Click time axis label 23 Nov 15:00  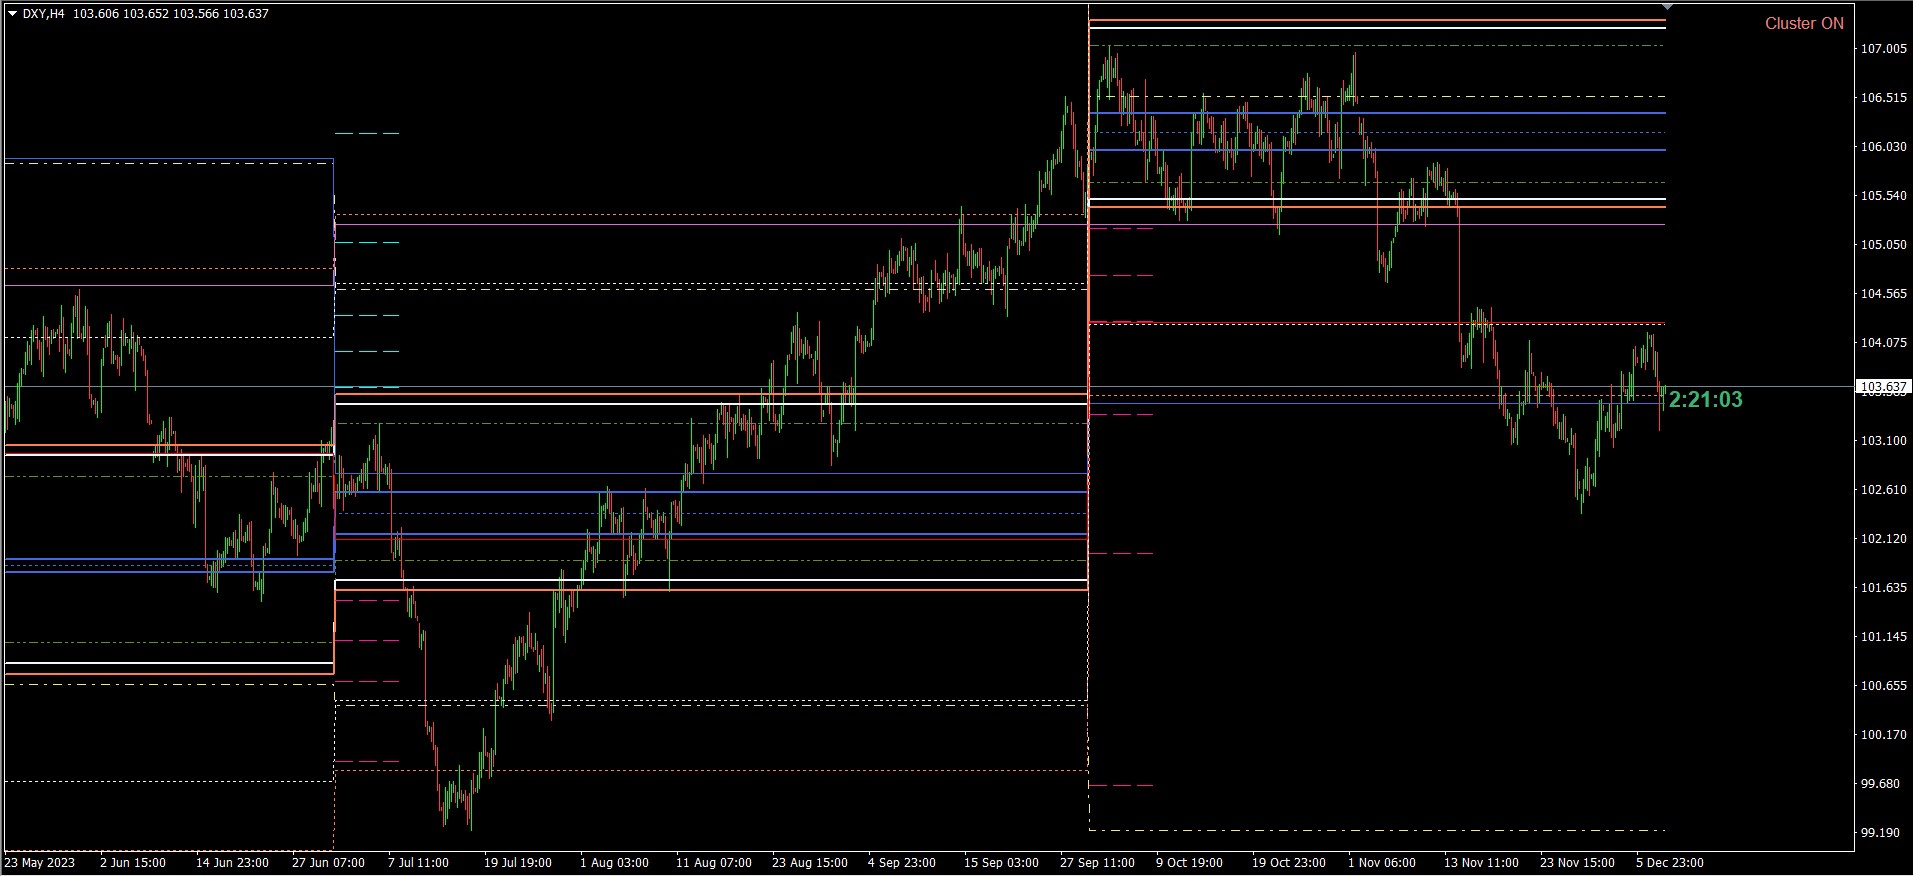(x=1577, y=862)
